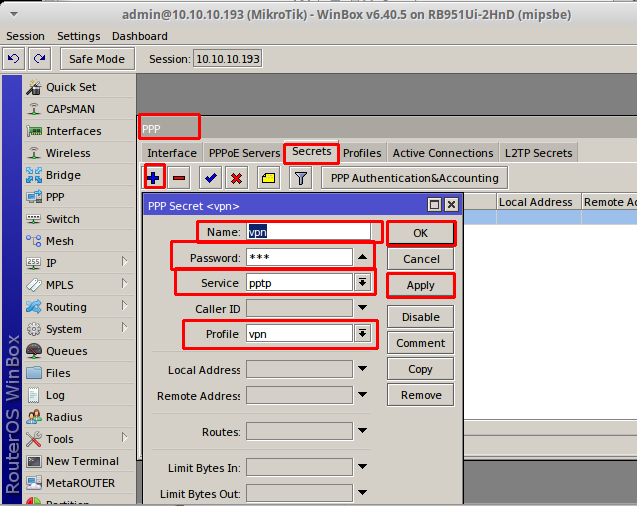Screen dimensions: 637x506
Task: Click OK in the PPP Secret dialog
Action: point(420,233)
